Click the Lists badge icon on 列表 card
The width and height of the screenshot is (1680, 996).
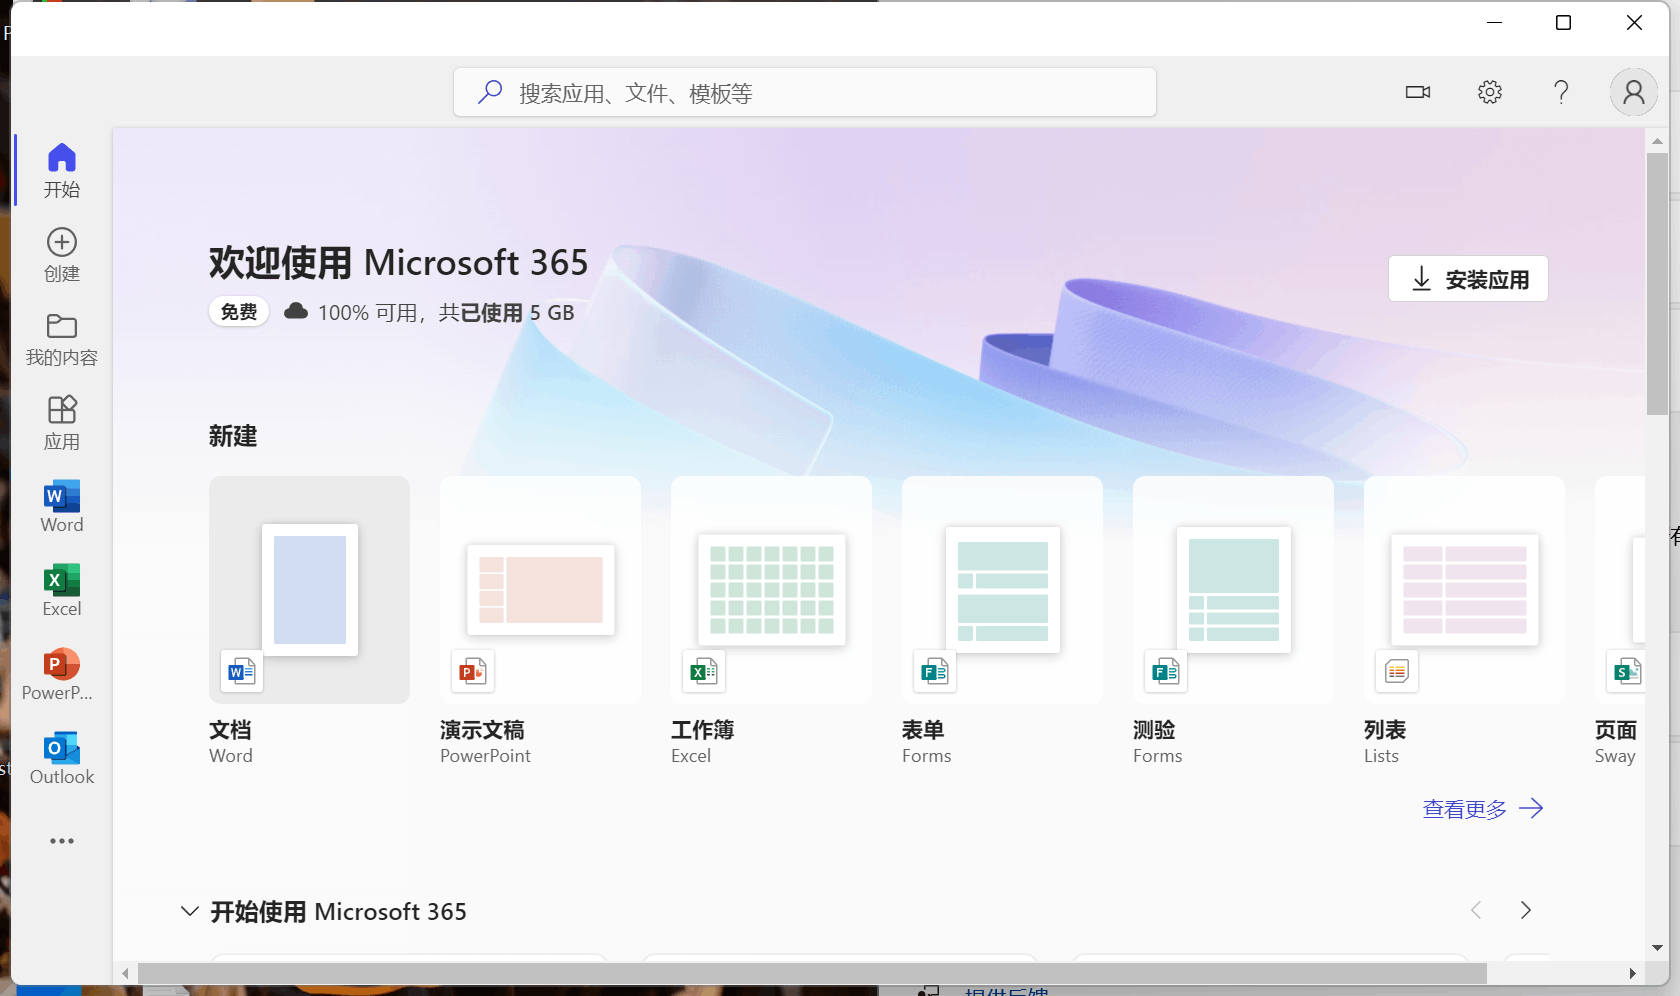(x=1396, y=672)
